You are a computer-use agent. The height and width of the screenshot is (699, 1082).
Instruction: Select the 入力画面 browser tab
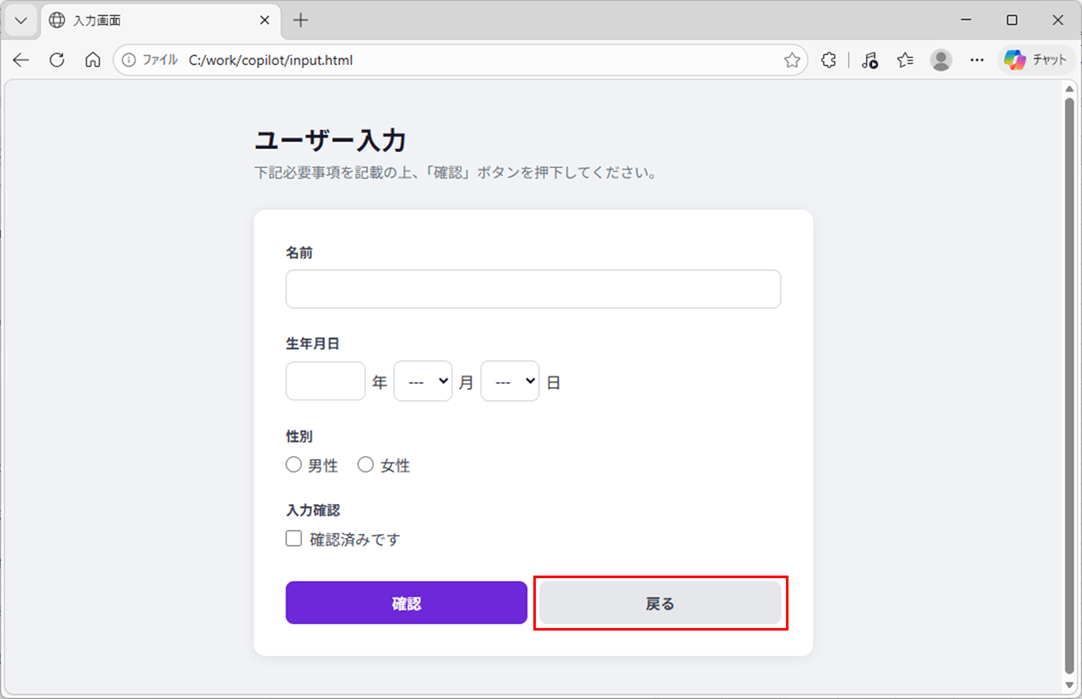coord(150,20)
